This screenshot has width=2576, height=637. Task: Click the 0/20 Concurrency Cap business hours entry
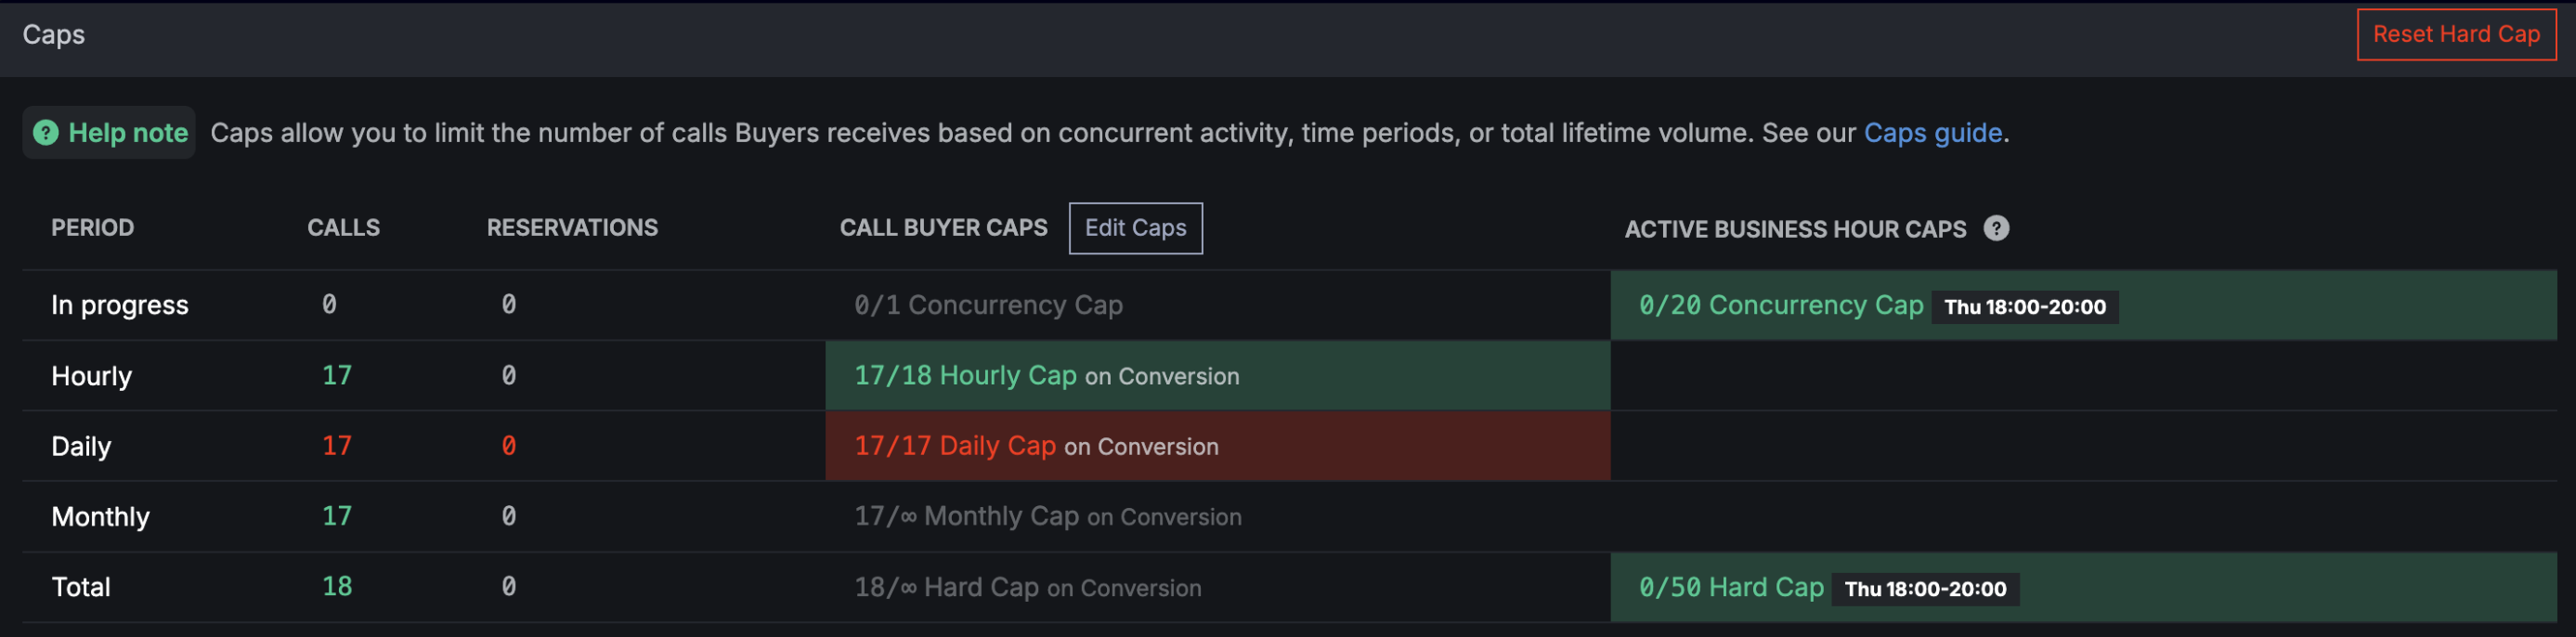1781,305
